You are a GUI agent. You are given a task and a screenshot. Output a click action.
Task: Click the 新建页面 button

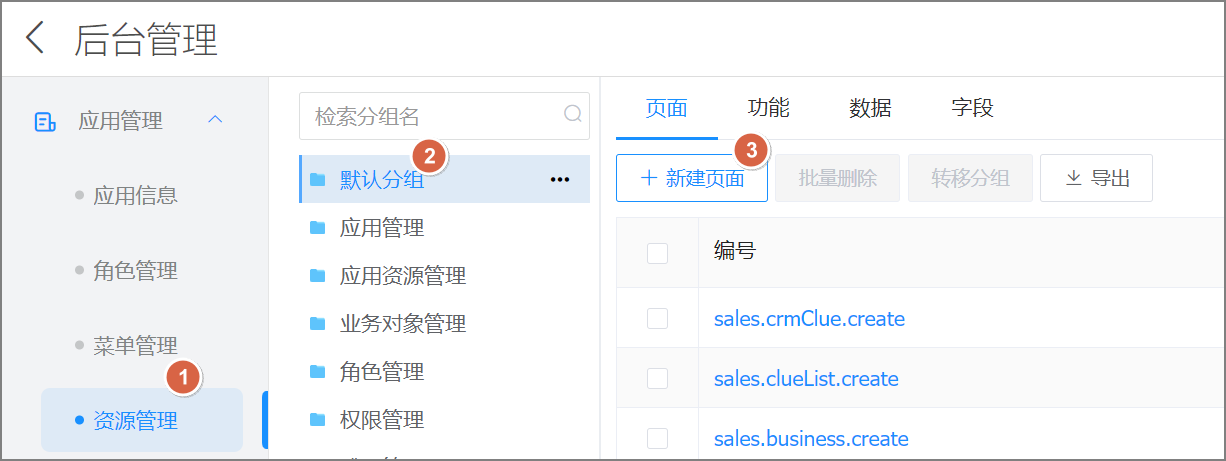point(691,178)
